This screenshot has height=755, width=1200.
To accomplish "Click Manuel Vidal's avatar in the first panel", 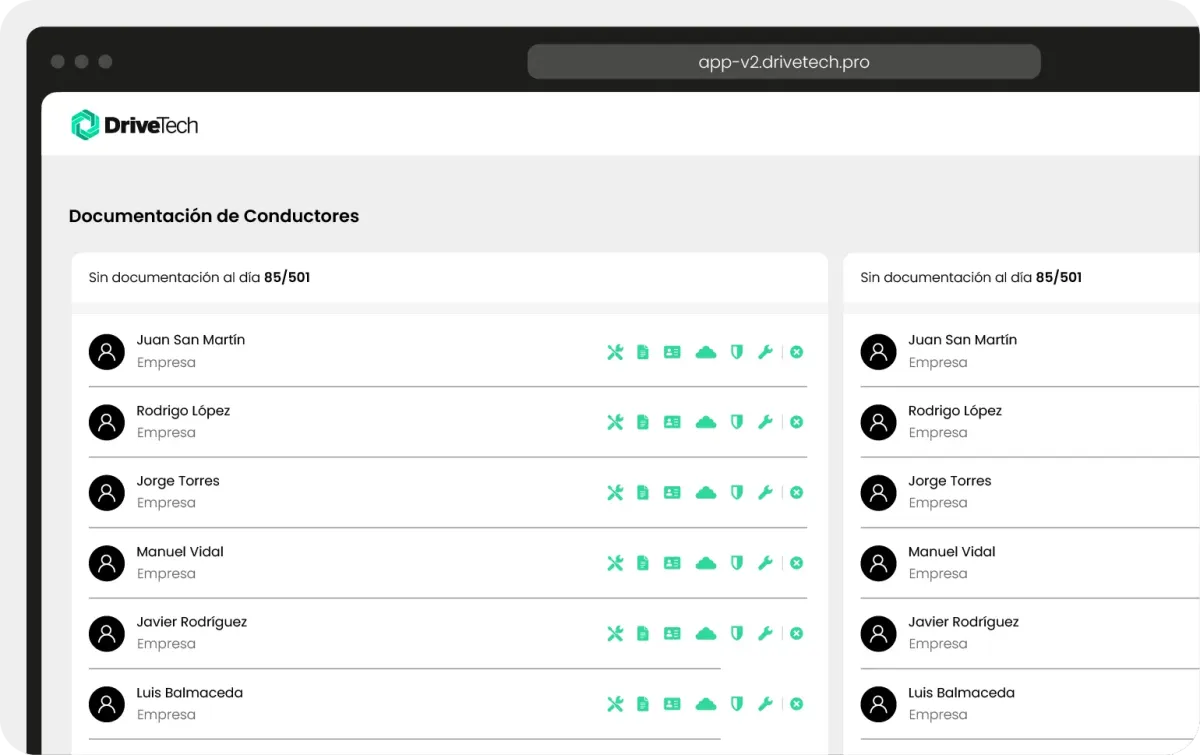I will coord(107,563).
